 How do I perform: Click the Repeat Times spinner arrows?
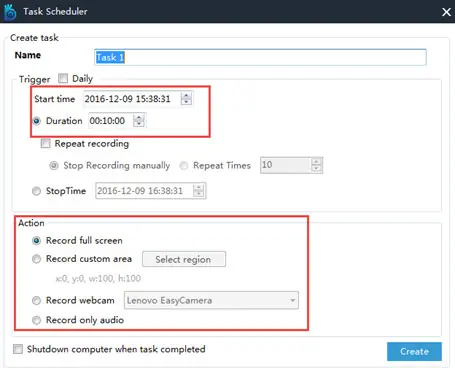(316, 165)
